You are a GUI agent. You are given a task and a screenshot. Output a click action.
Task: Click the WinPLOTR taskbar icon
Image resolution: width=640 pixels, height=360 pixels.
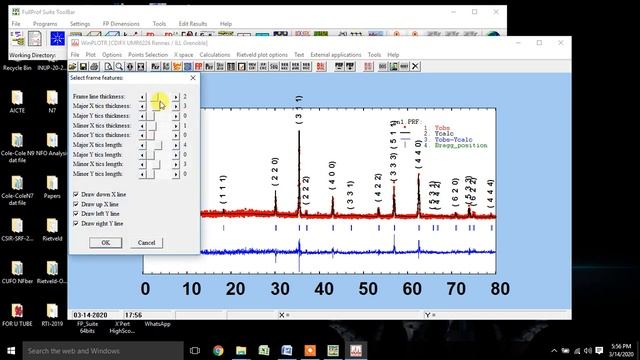(356, 351)
